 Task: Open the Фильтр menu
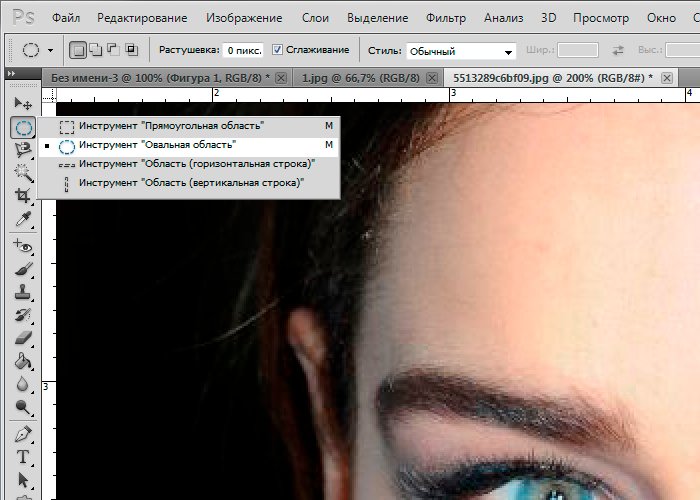(x=445, y=18)
